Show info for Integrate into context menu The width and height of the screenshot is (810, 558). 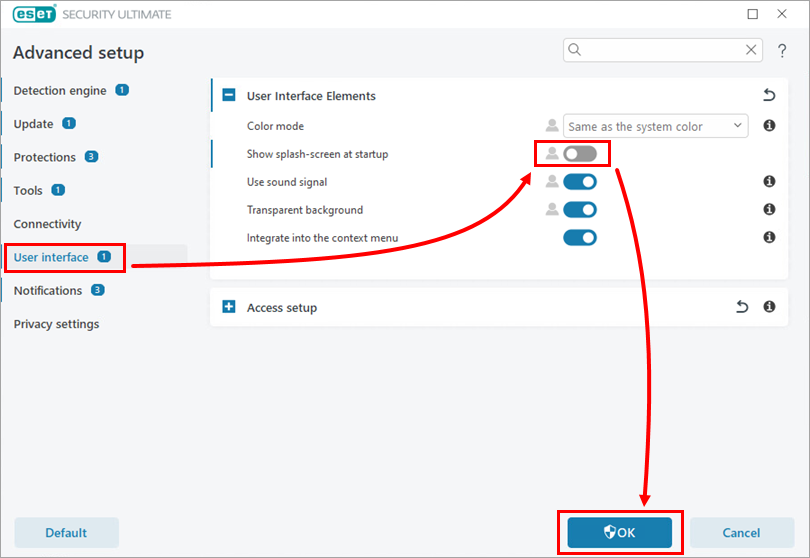point(769,238)
